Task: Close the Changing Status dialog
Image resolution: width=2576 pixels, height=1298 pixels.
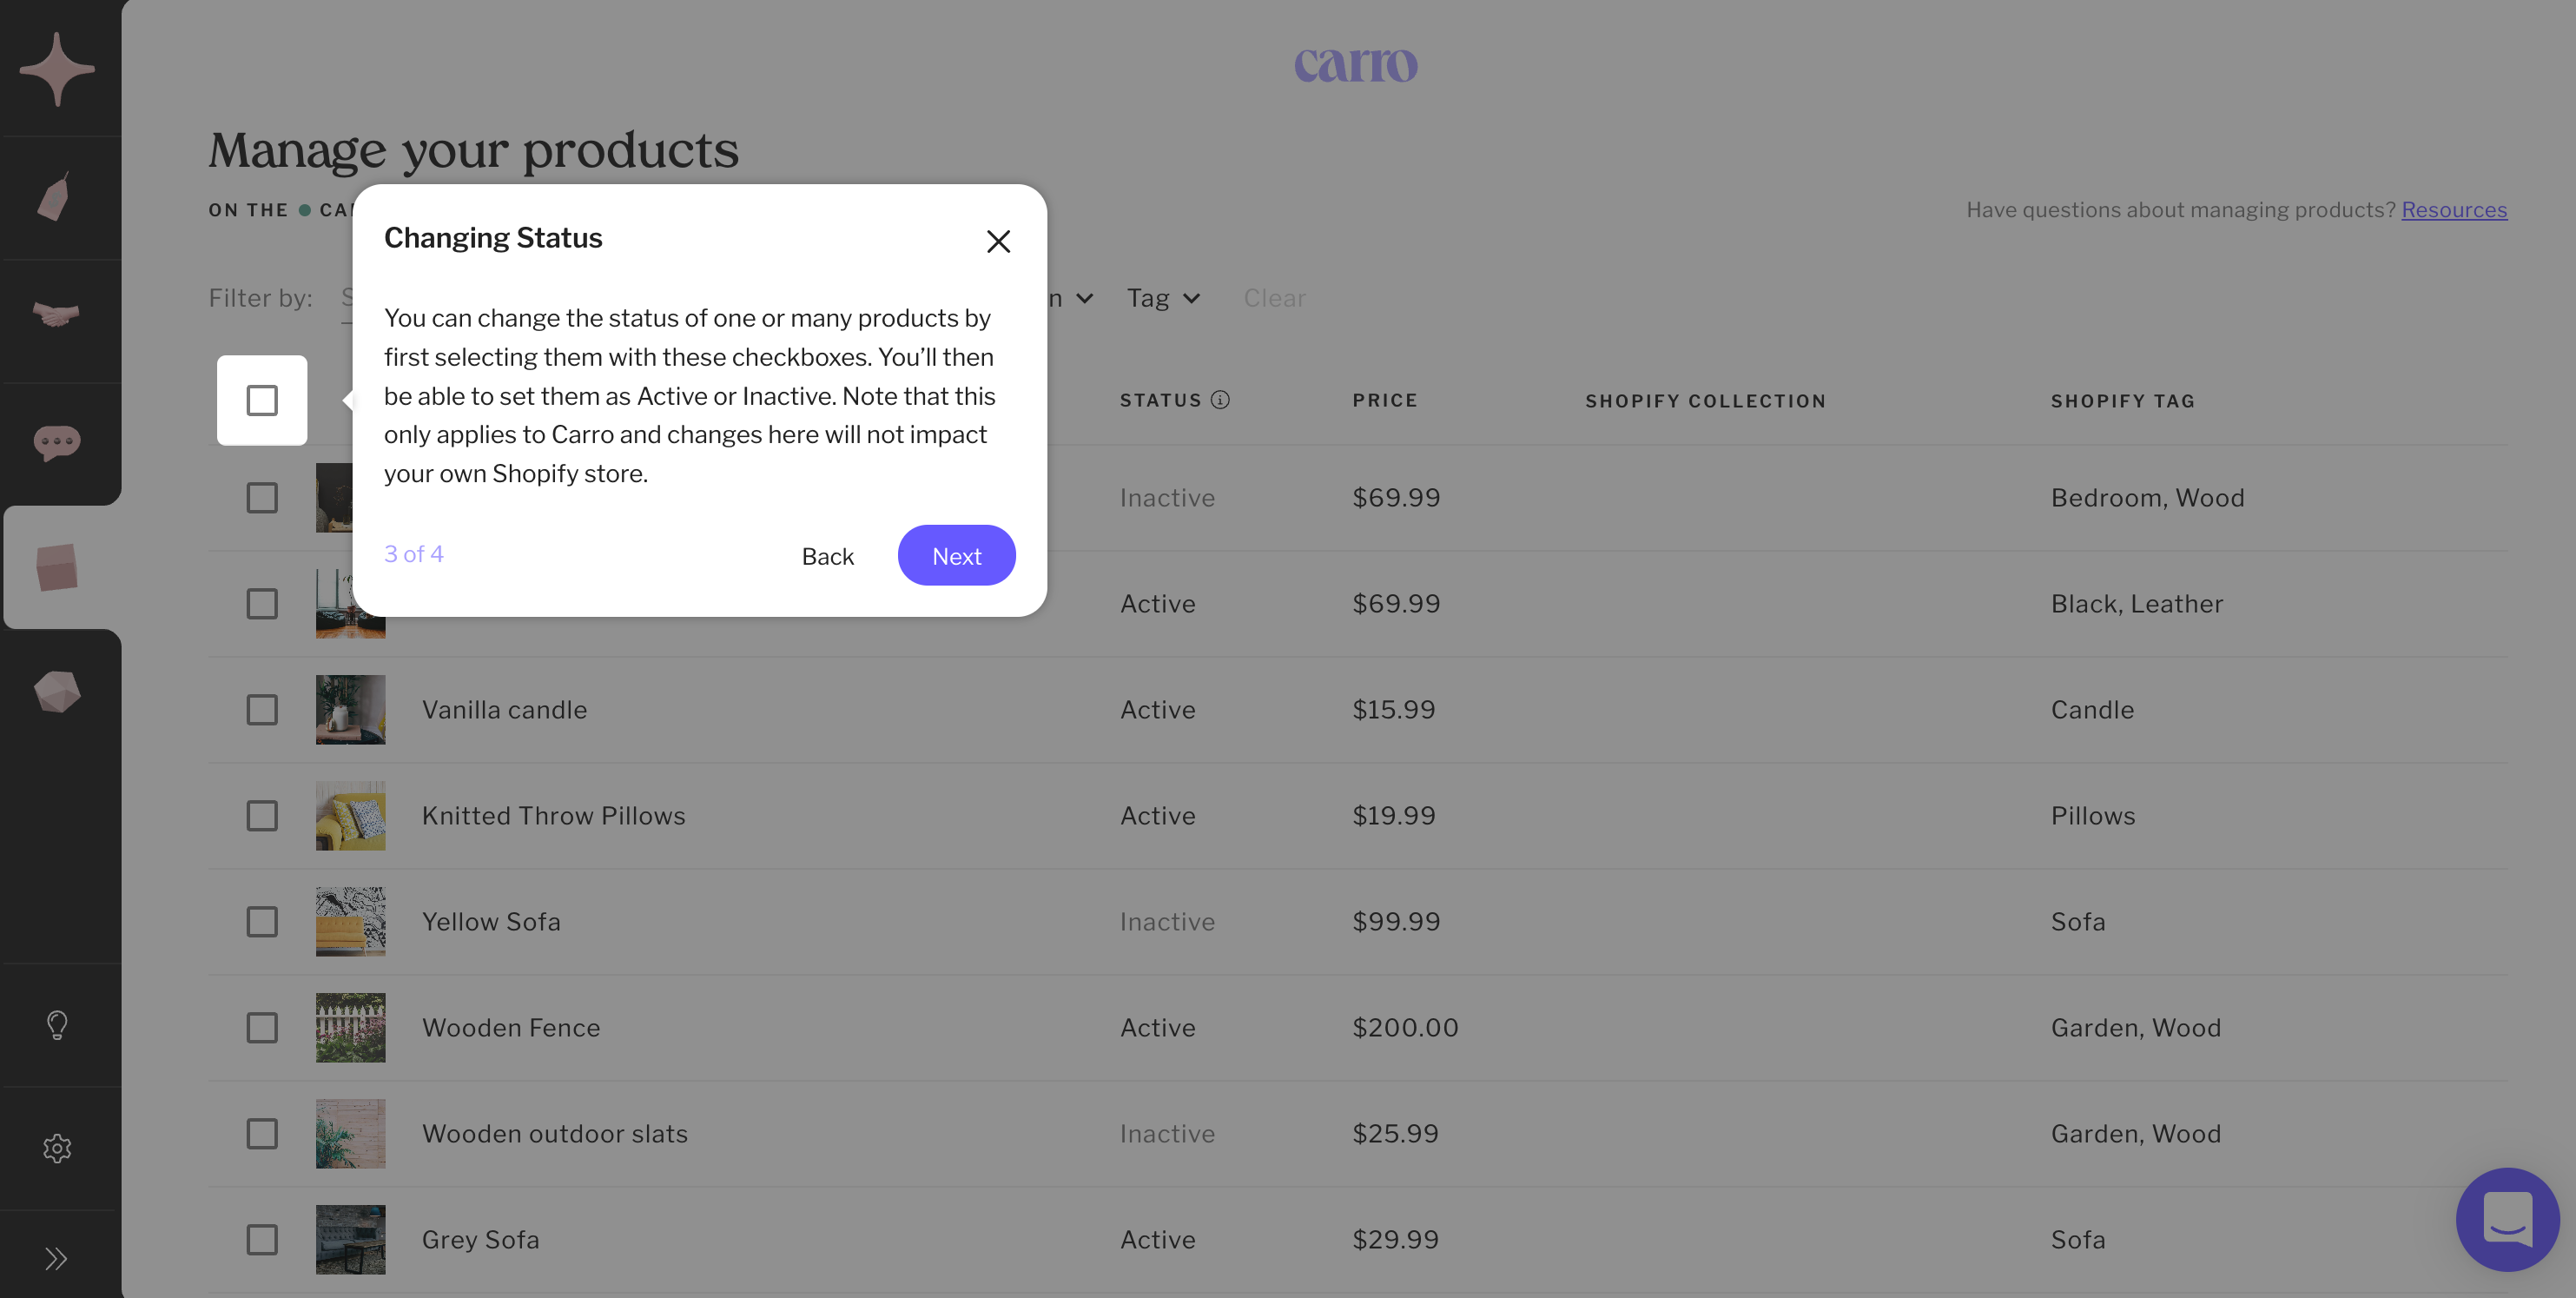Action: [x=998, y=241]
